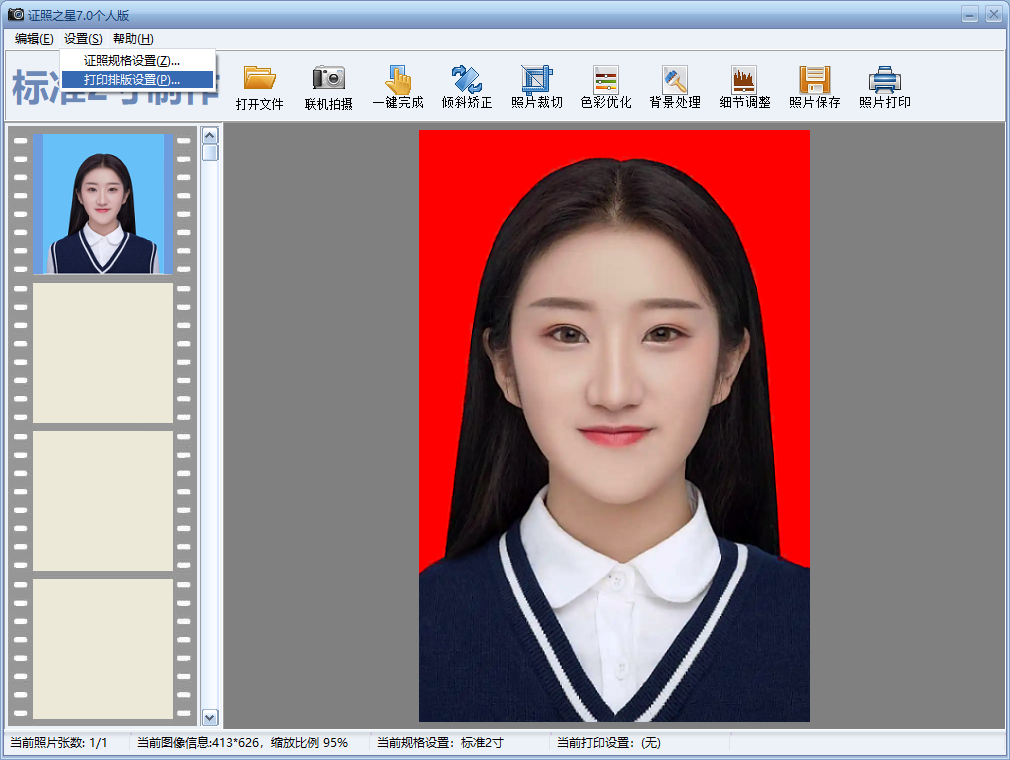The image size is (1010, 760).
Task: Select the tethered camera capture tool
Action: (x=328, y=80)
